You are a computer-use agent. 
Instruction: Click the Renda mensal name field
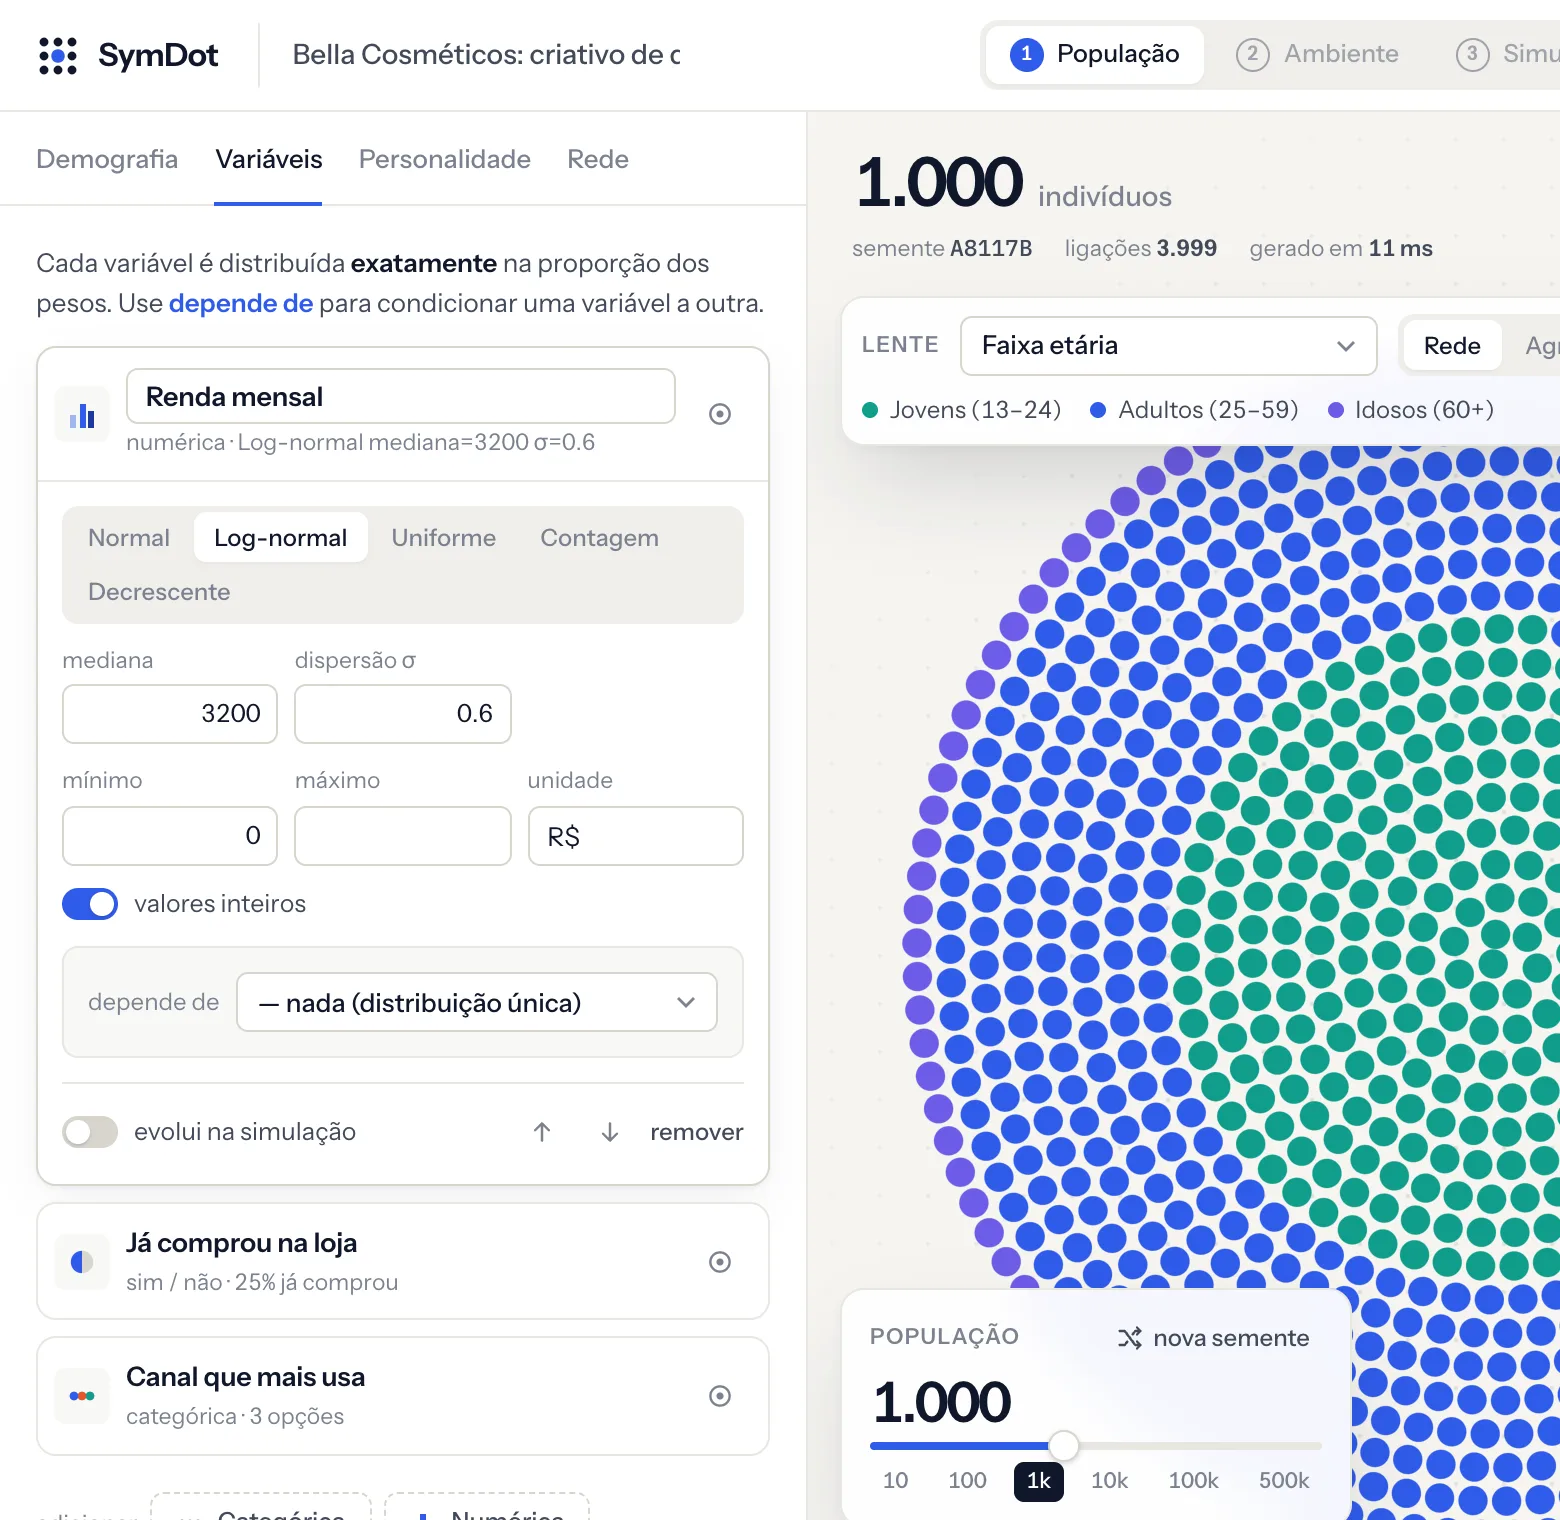click(401, 396)
